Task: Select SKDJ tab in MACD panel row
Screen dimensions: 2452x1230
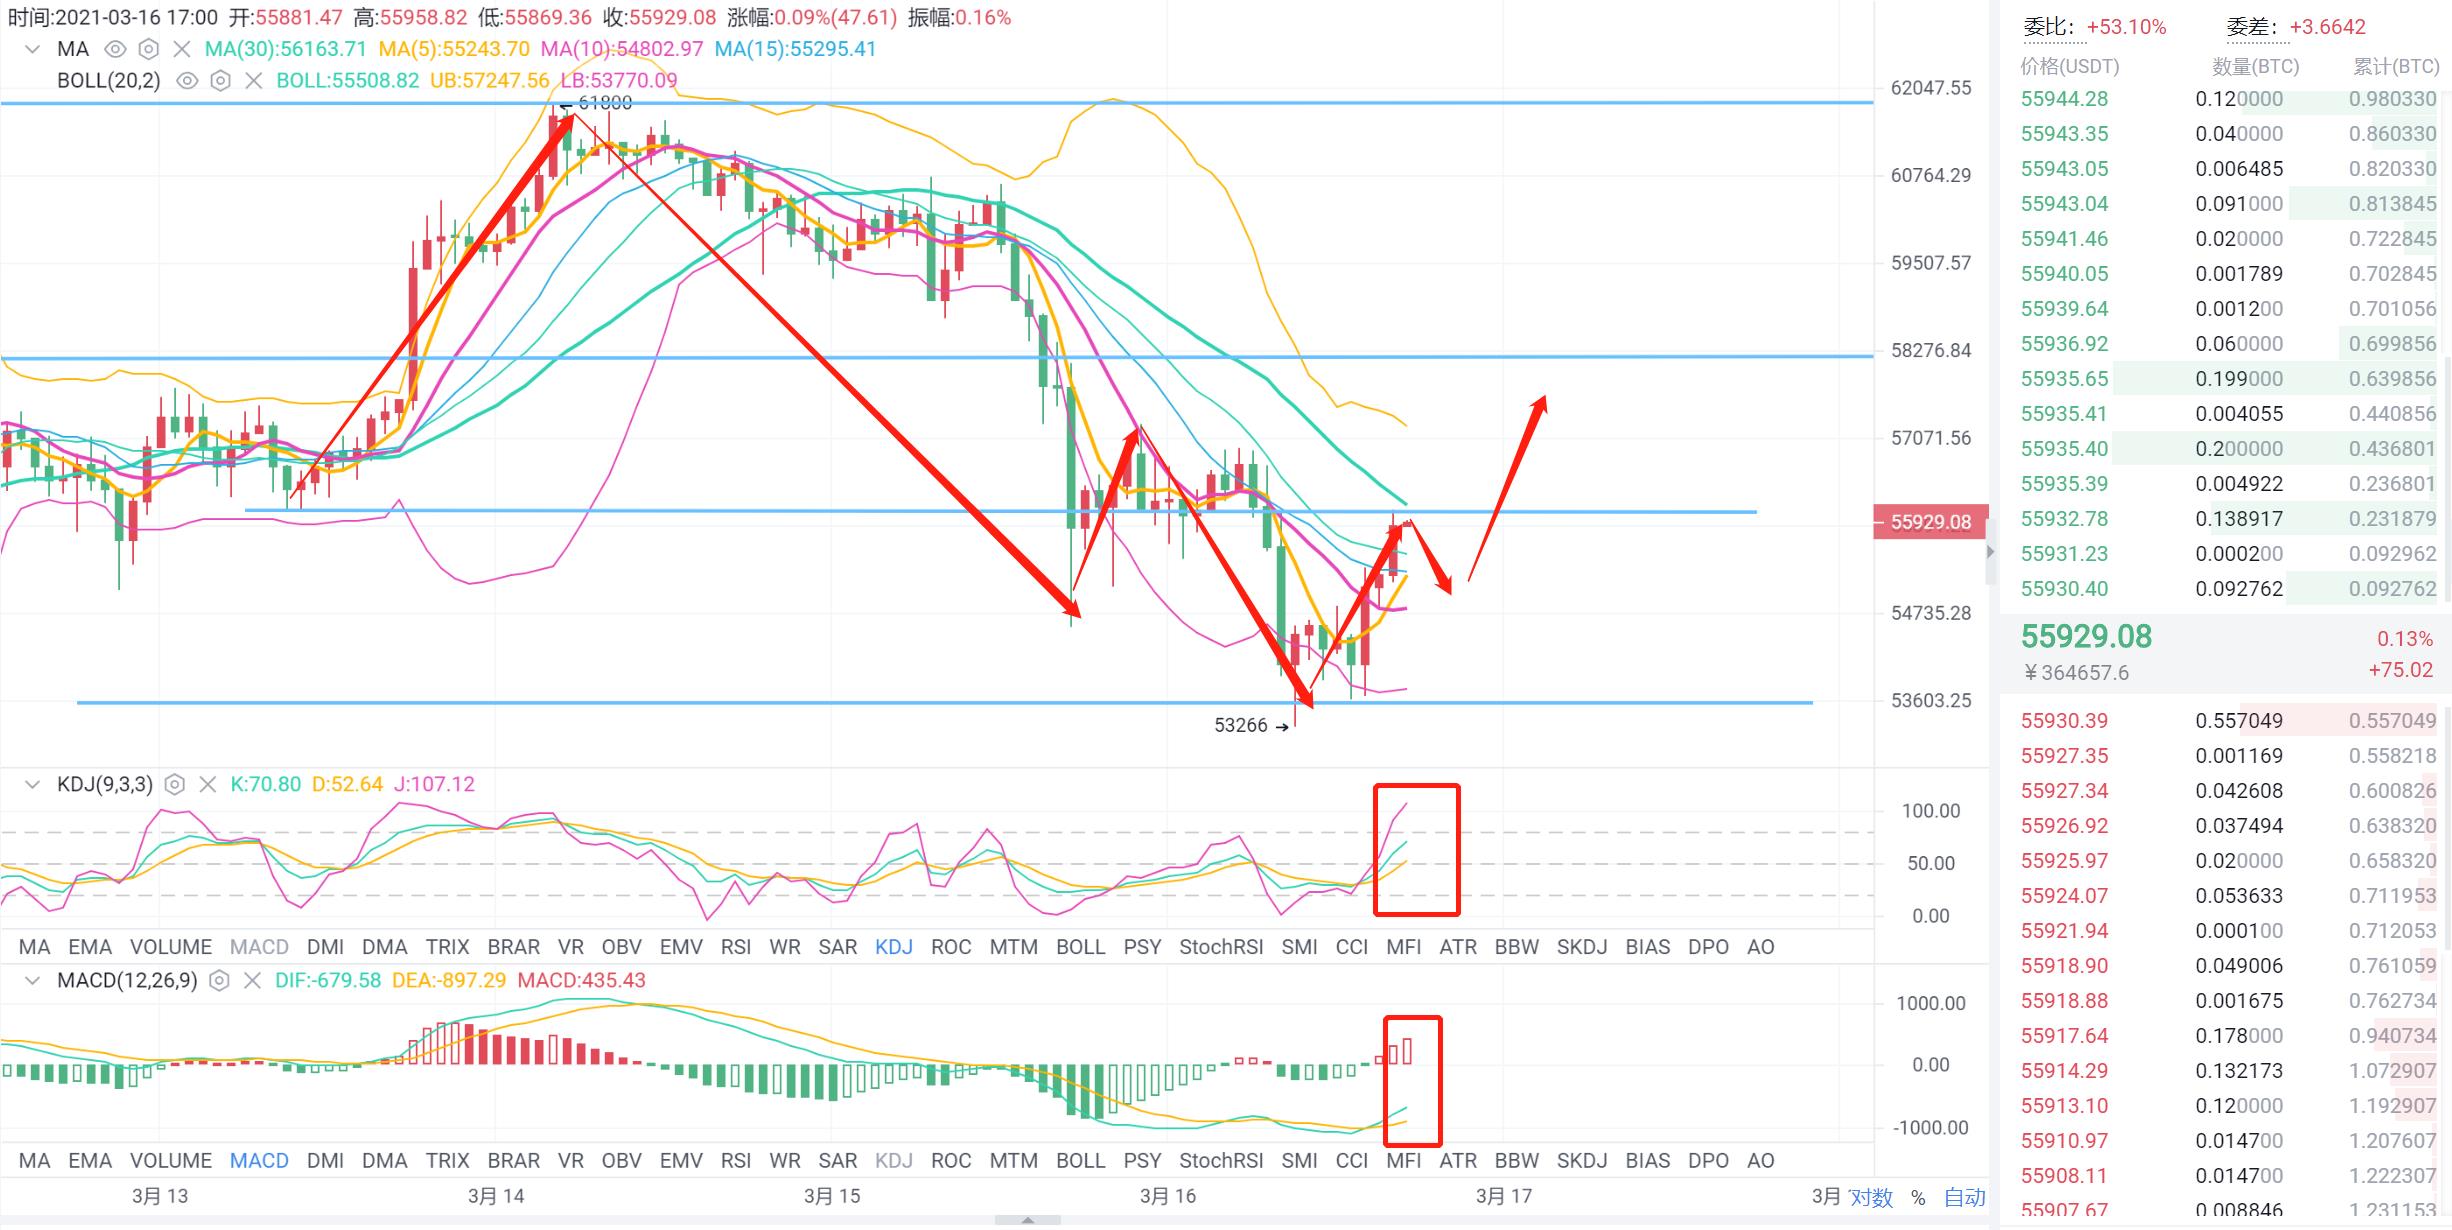Action: click(x=1582, y=1161)
